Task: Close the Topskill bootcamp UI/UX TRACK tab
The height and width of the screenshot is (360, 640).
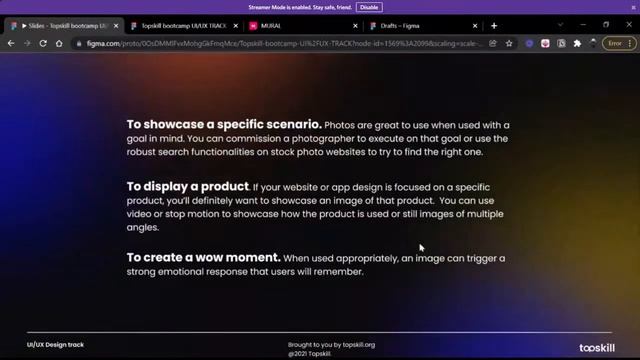Action: pyautogui.click(x=236, y=26)
